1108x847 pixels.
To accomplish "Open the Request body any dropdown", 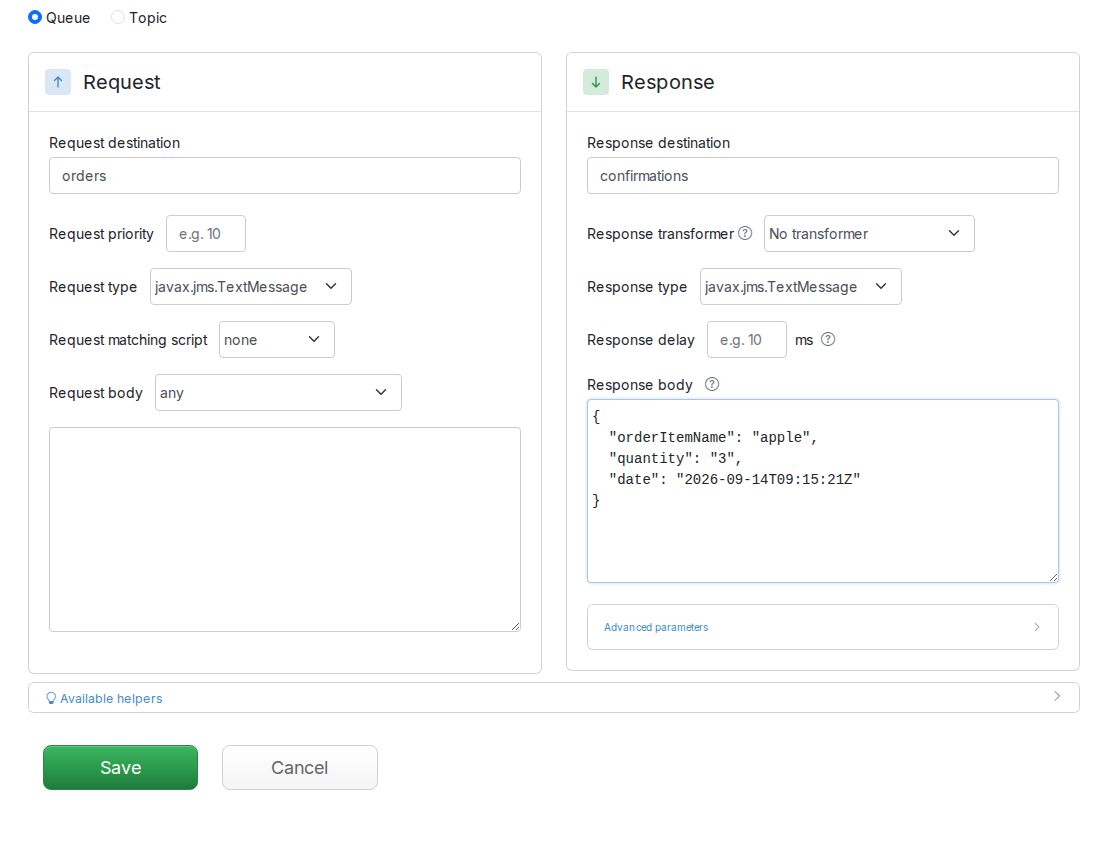I will (278, 392).
